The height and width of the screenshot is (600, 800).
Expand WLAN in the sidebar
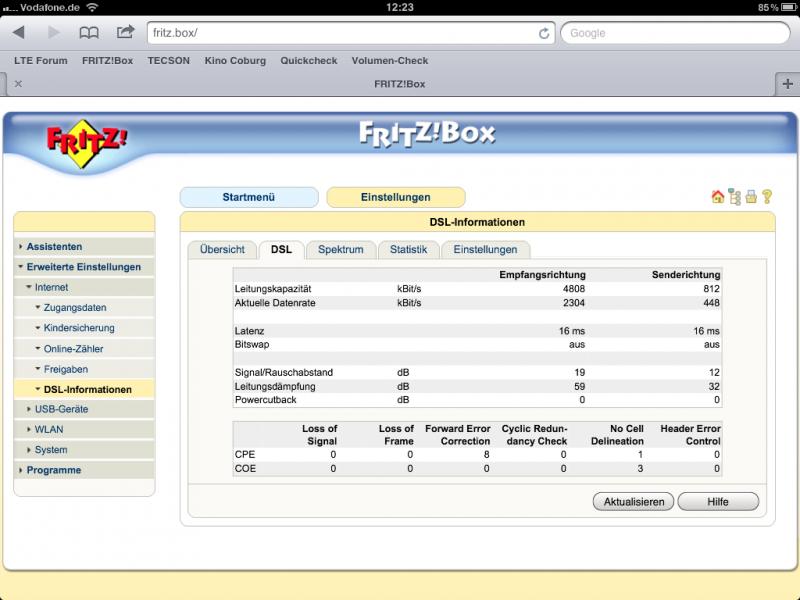[x=84, y=430]
